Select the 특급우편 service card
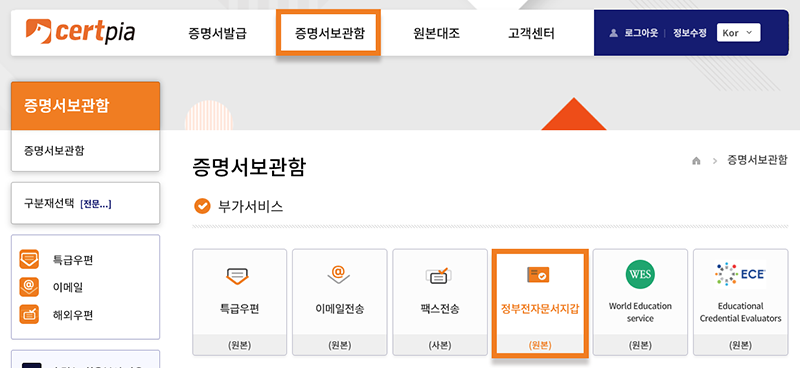The image size is (800, 368). (x=239, y=302)
